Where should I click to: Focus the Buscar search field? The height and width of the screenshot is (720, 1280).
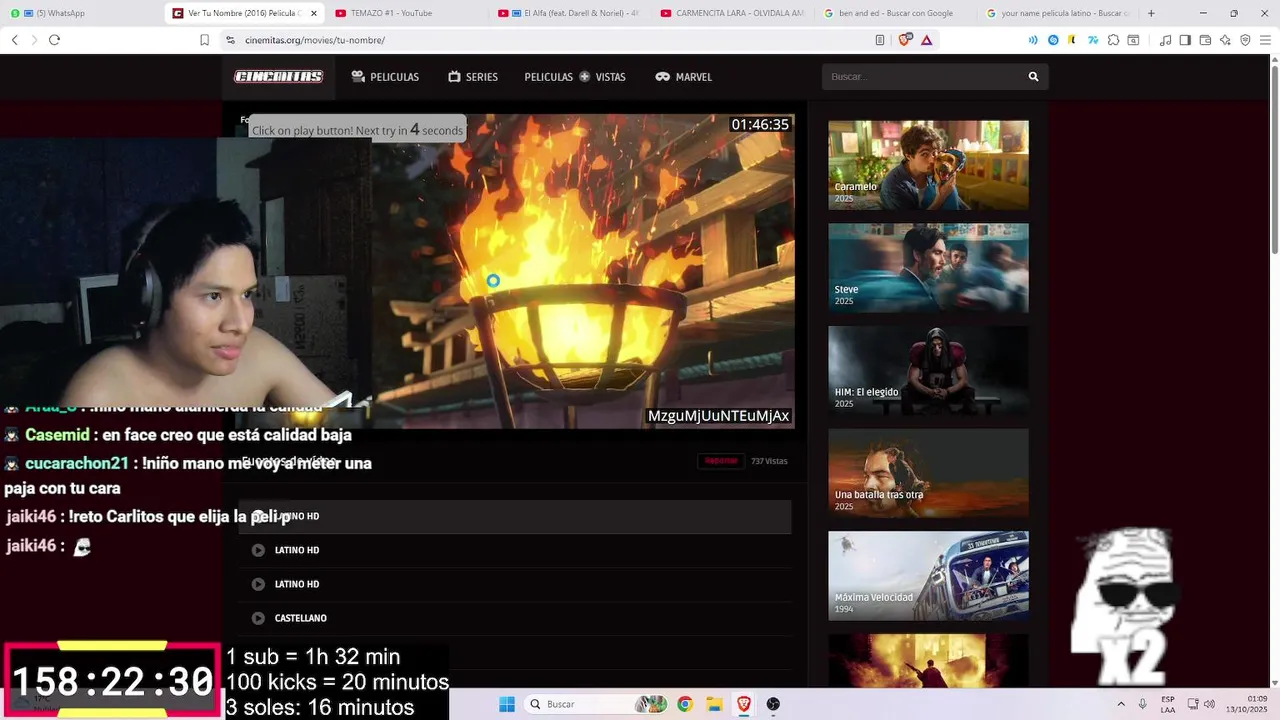(921, 77)
